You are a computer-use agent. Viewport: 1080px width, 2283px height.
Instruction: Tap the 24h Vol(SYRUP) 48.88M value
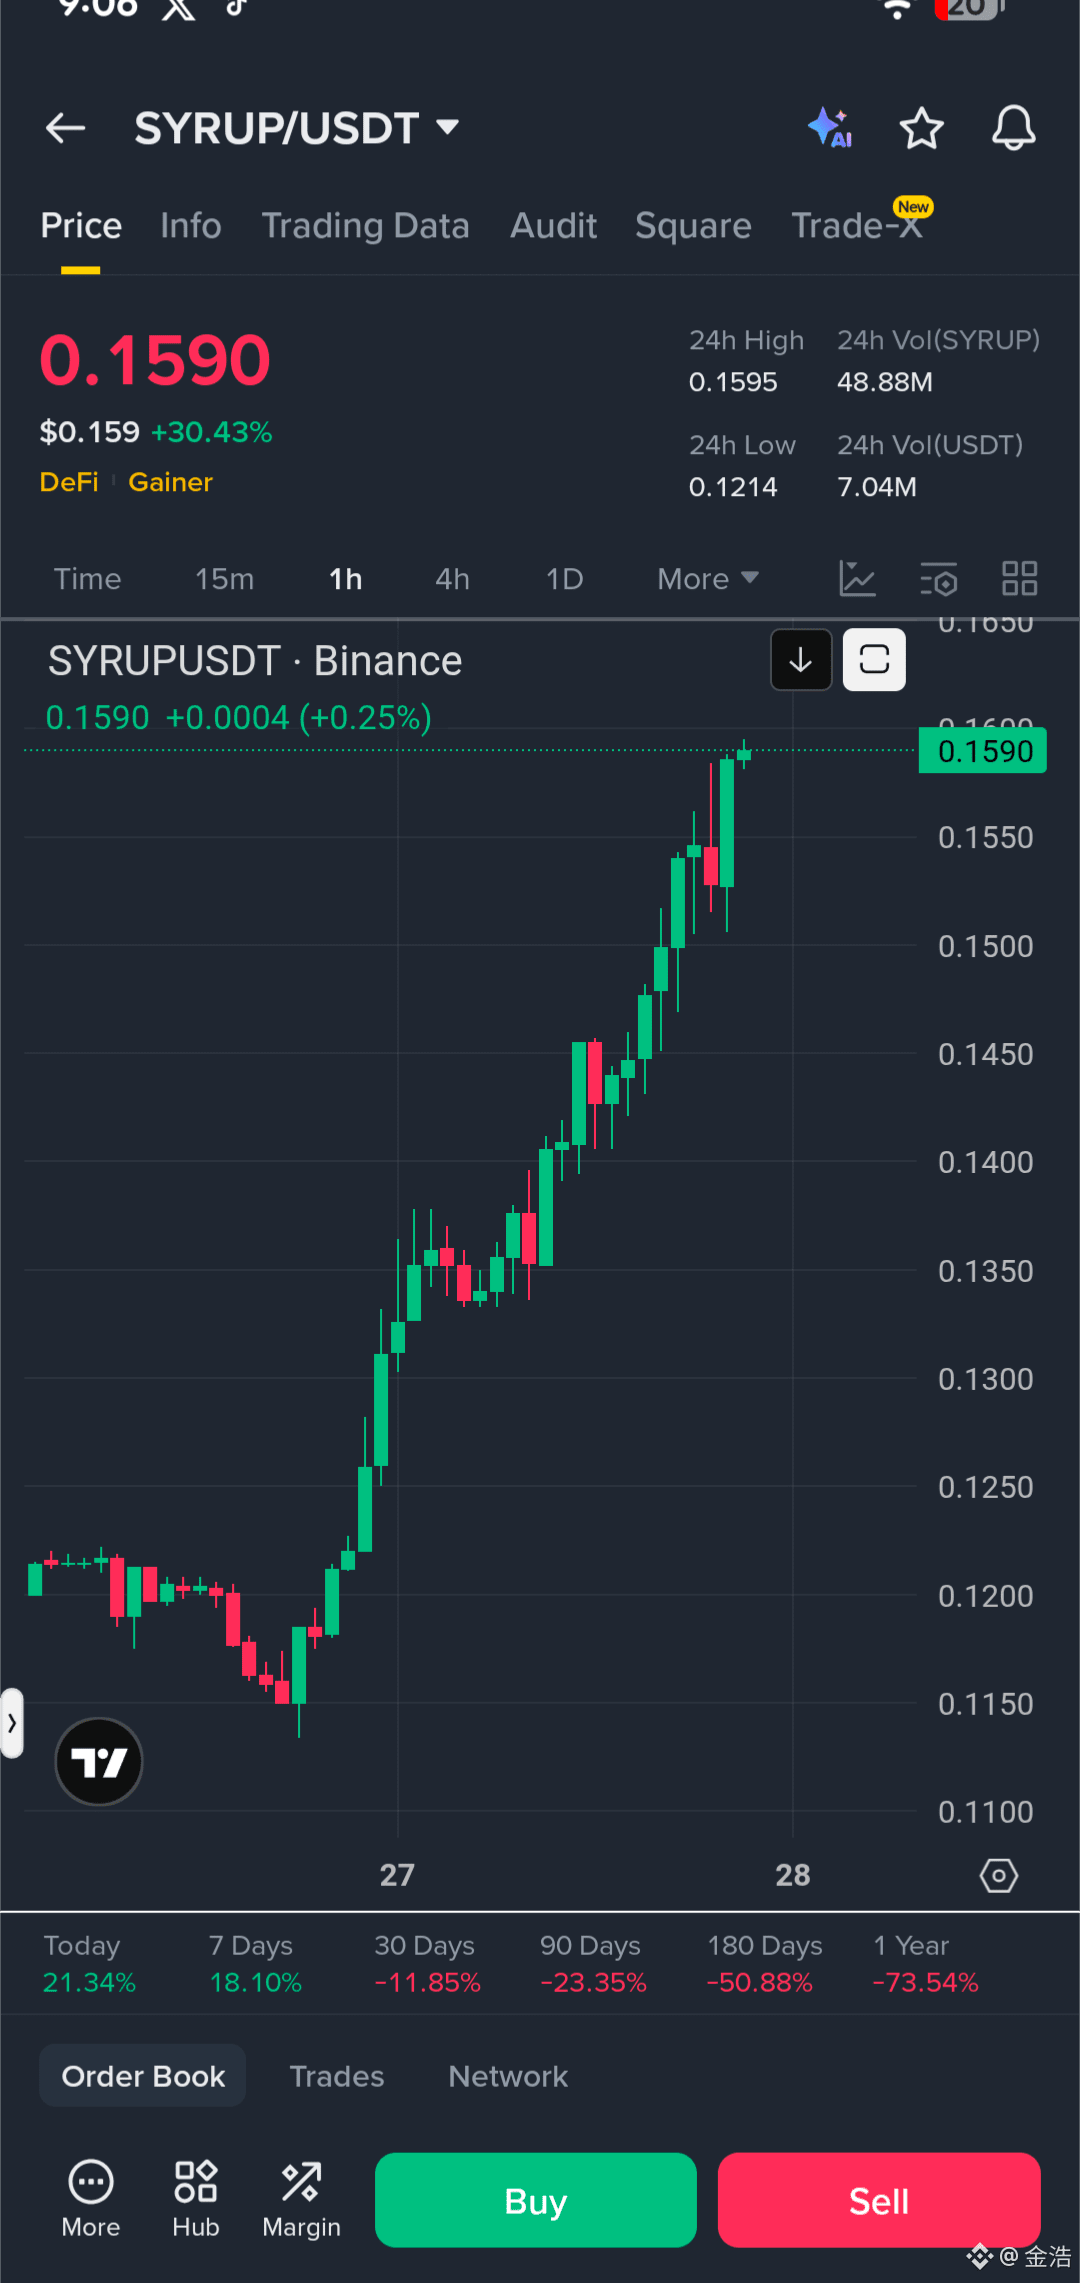[x=884, y=382]
